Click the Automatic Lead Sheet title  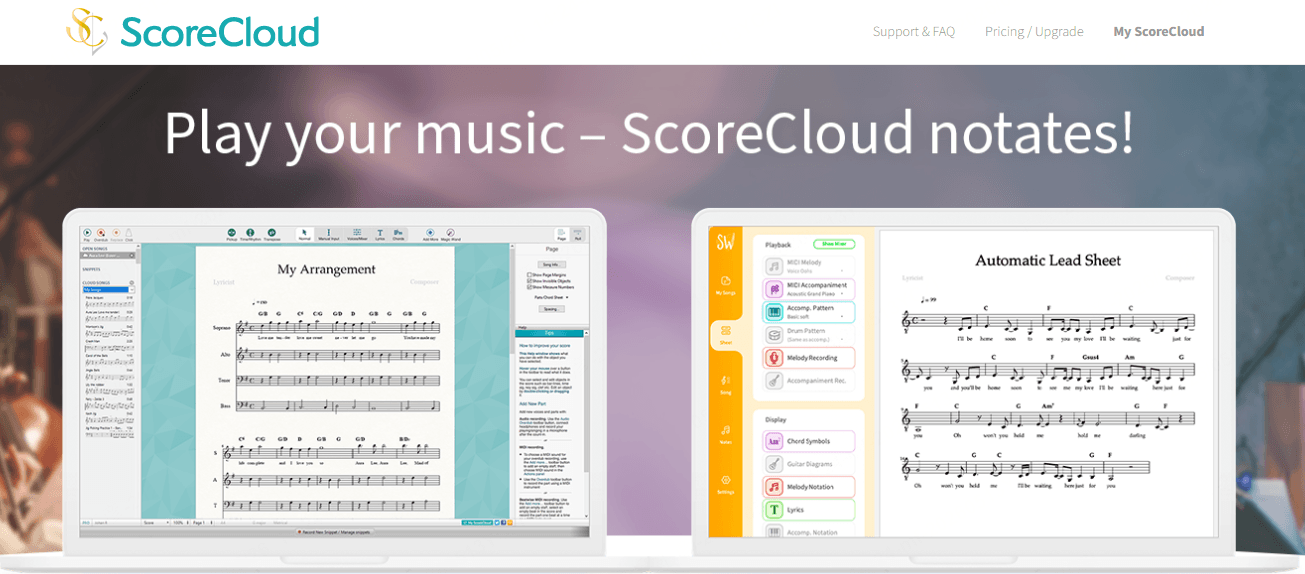pos(1048,260)
